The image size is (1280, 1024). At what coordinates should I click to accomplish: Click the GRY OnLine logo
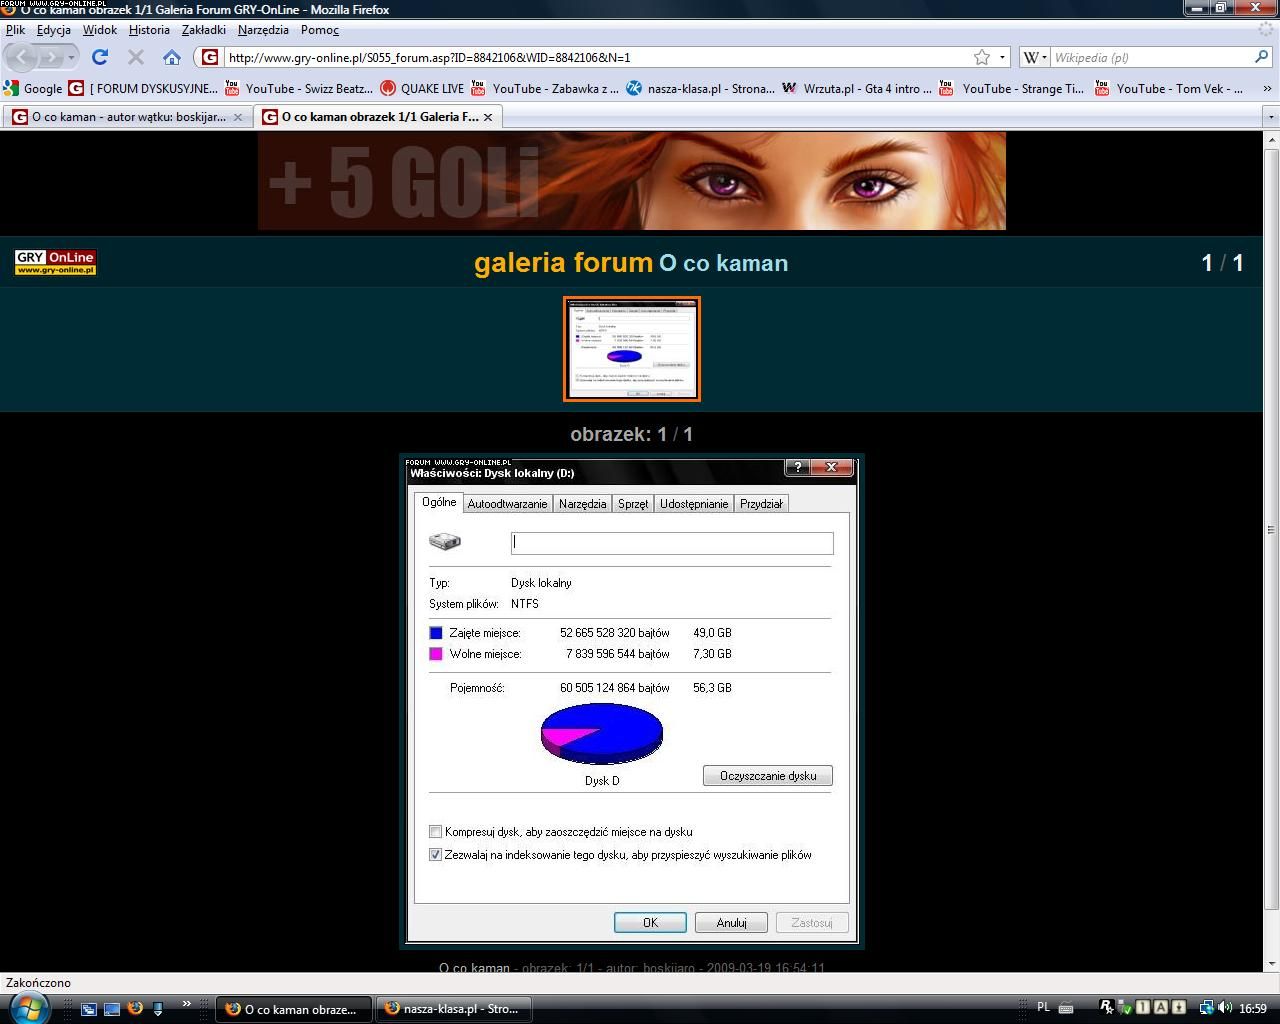[x=55, y=262]
